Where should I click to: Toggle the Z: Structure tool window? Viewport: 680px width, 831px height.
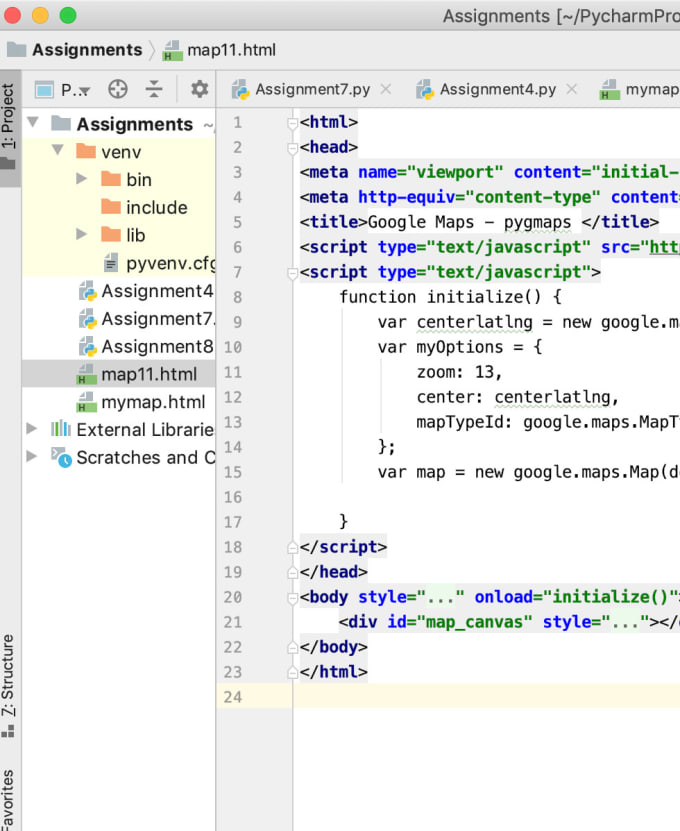pos(8,685)
